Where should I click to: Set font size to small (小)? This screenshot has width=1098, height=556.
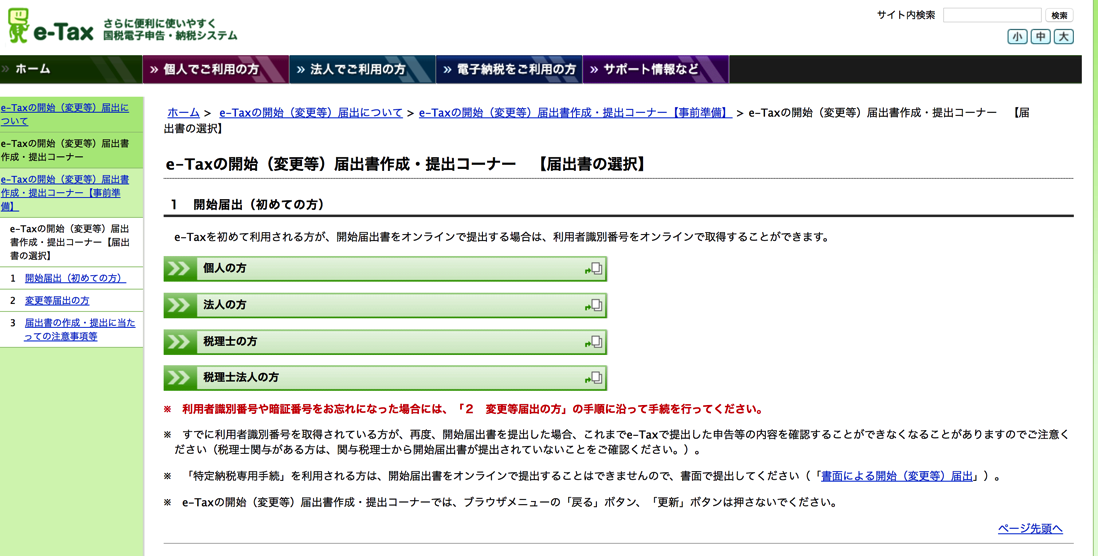(1017, 36)
